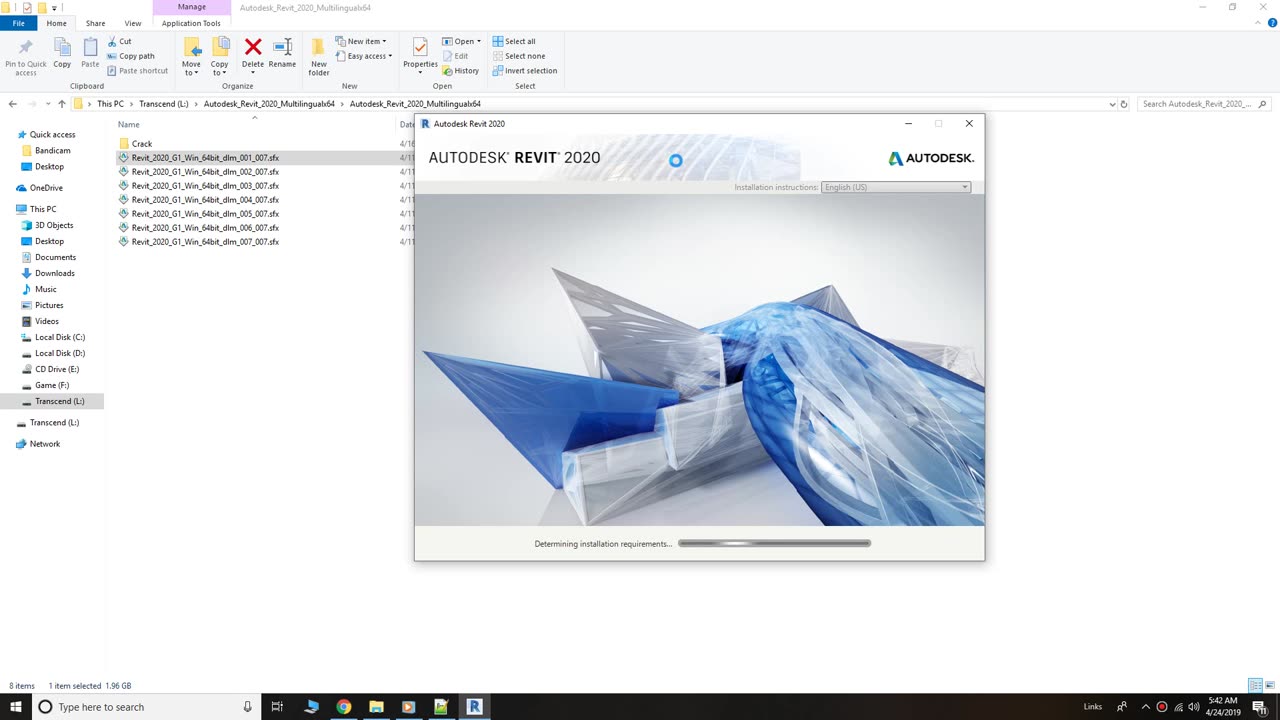Switch to large icons view button

click(x=1270, y=686)
